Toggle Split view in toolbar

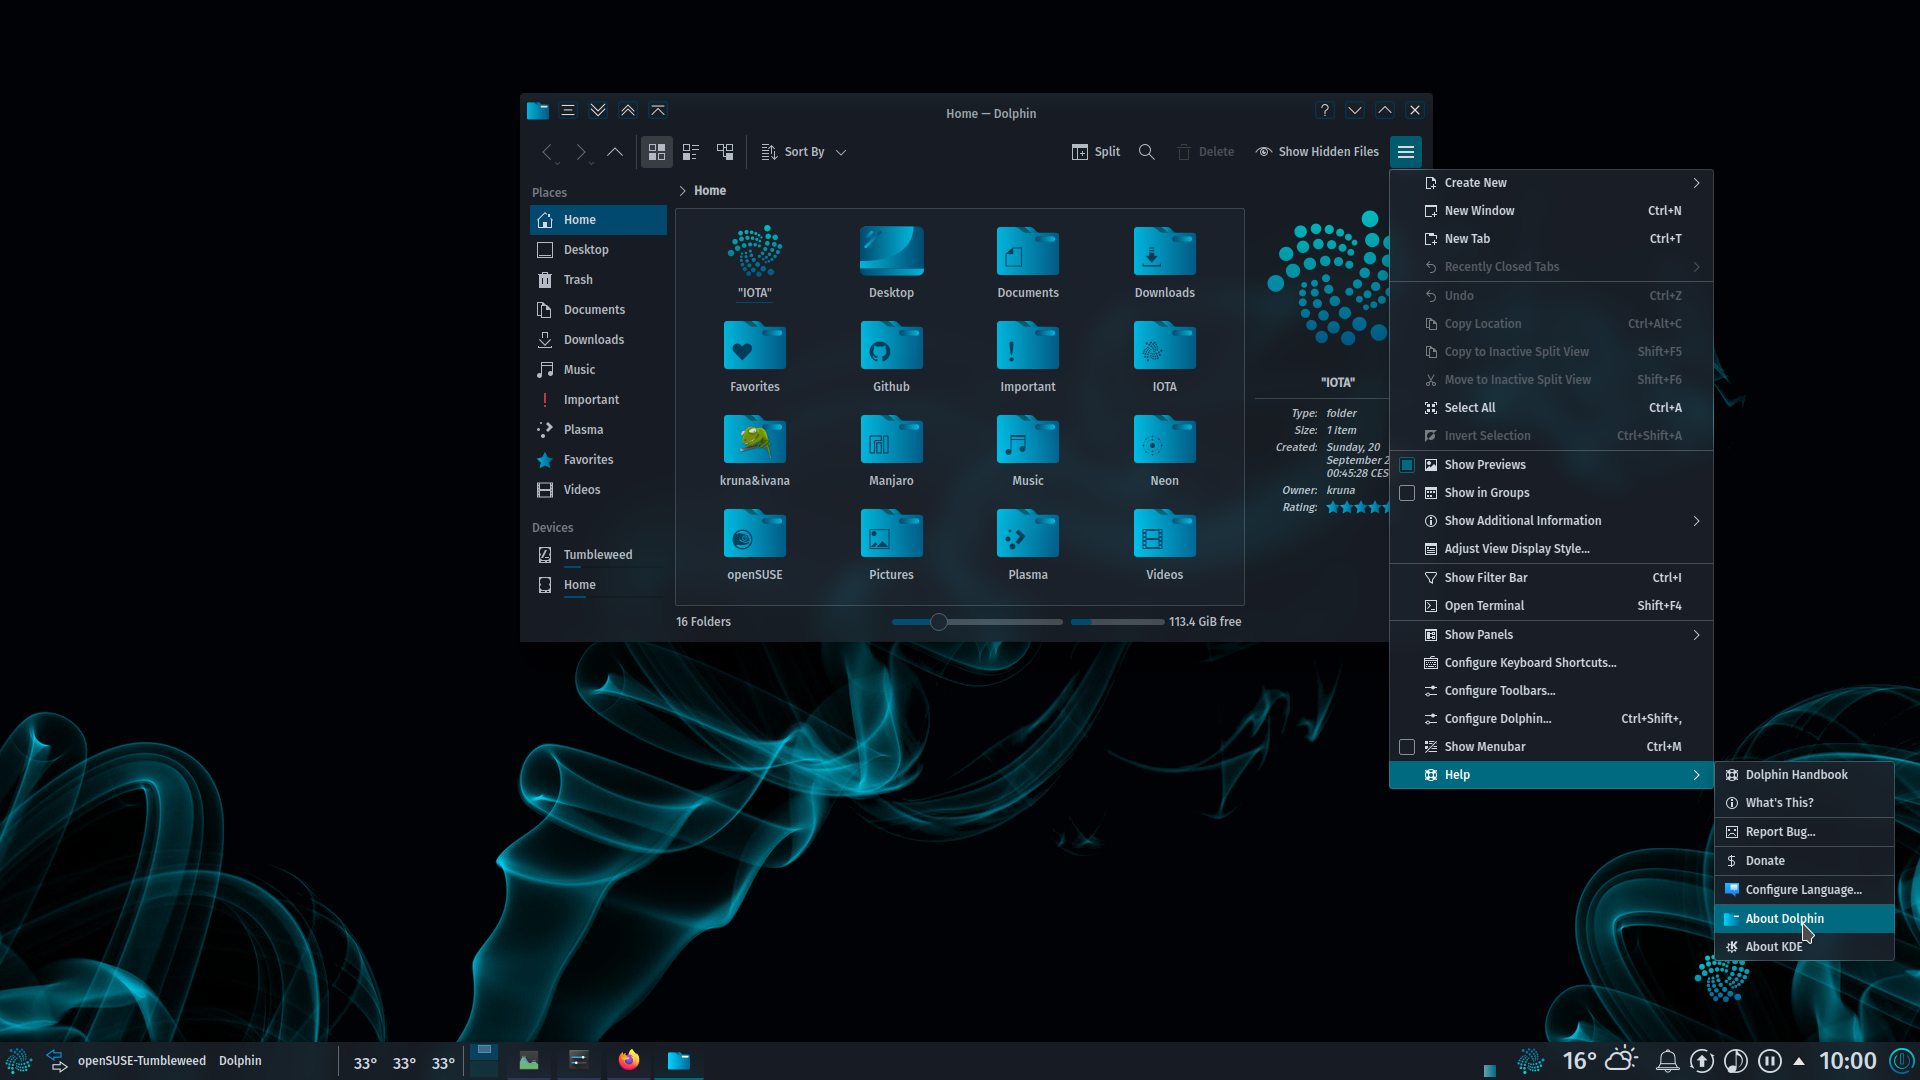pos(1096,152)
